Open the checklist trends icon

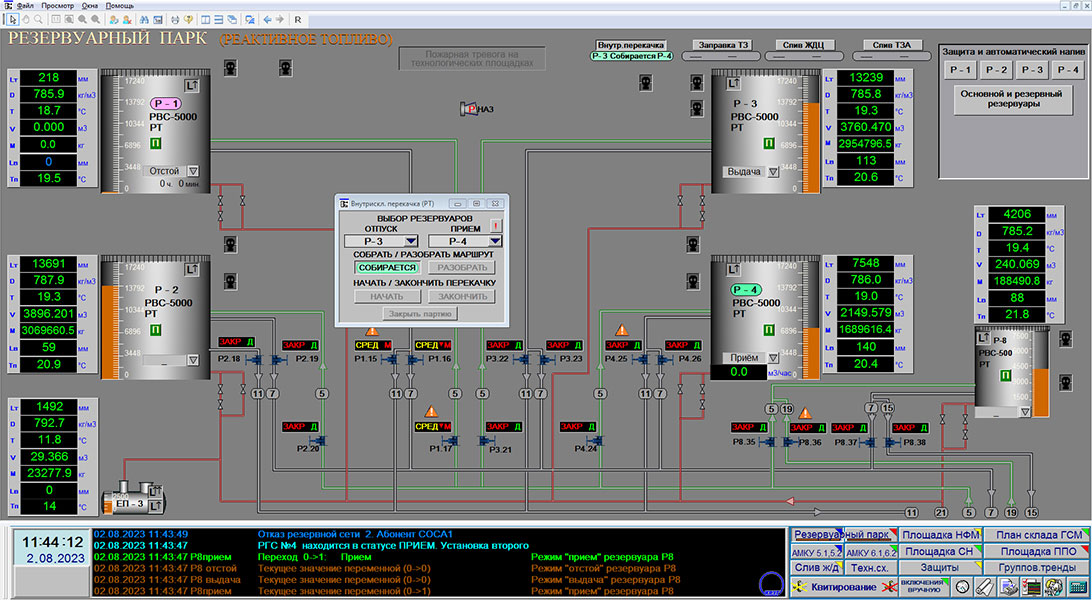(x=1031, y=587)
